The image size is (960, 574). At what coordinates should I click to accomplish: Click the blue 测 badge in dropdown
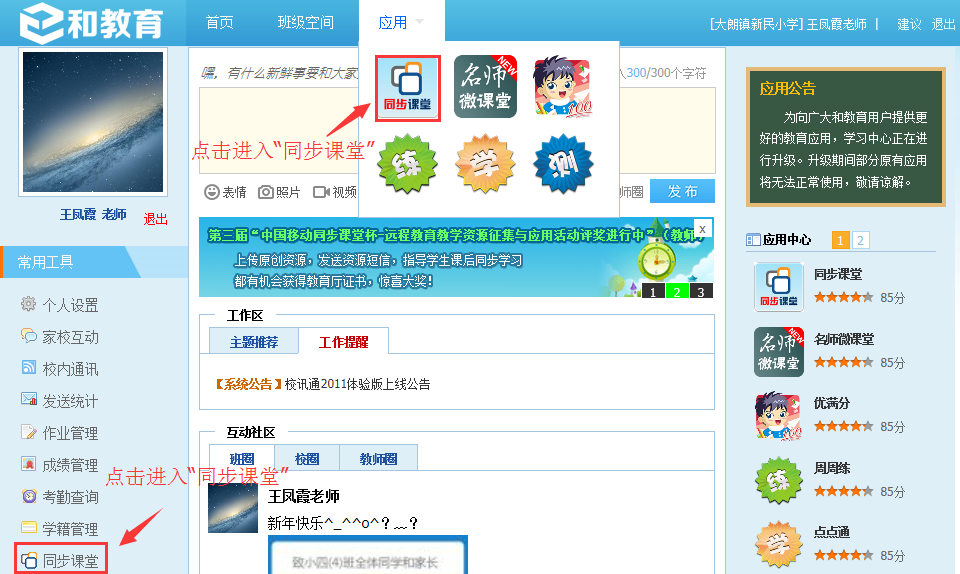(562, 163)
